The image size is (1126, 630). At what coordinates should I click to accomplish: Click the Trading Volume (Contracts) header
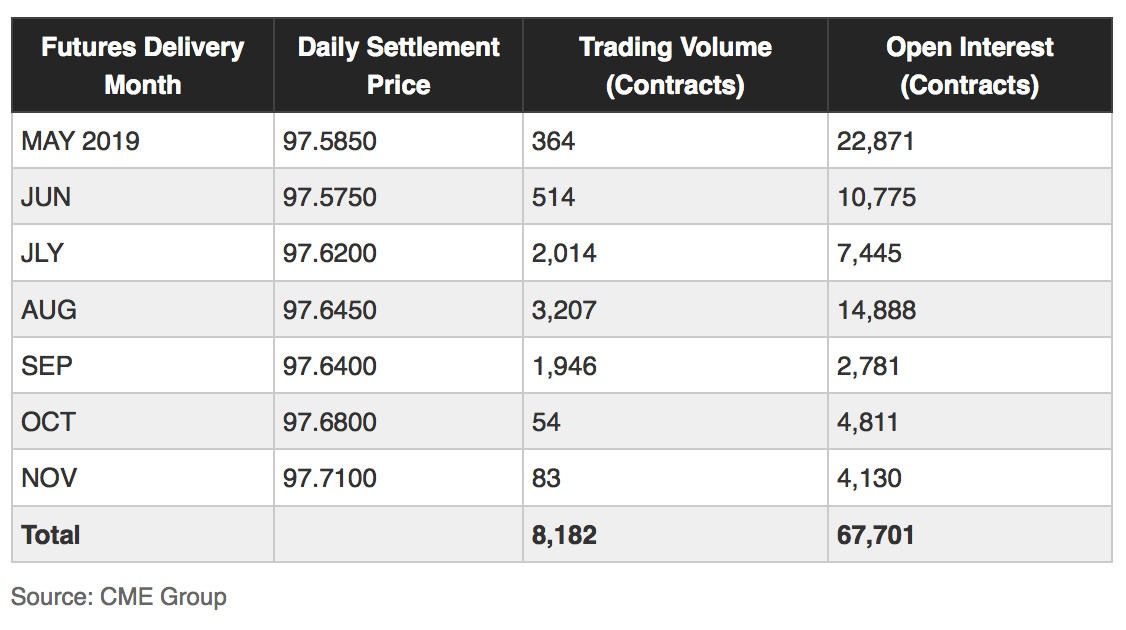[675, 65]
